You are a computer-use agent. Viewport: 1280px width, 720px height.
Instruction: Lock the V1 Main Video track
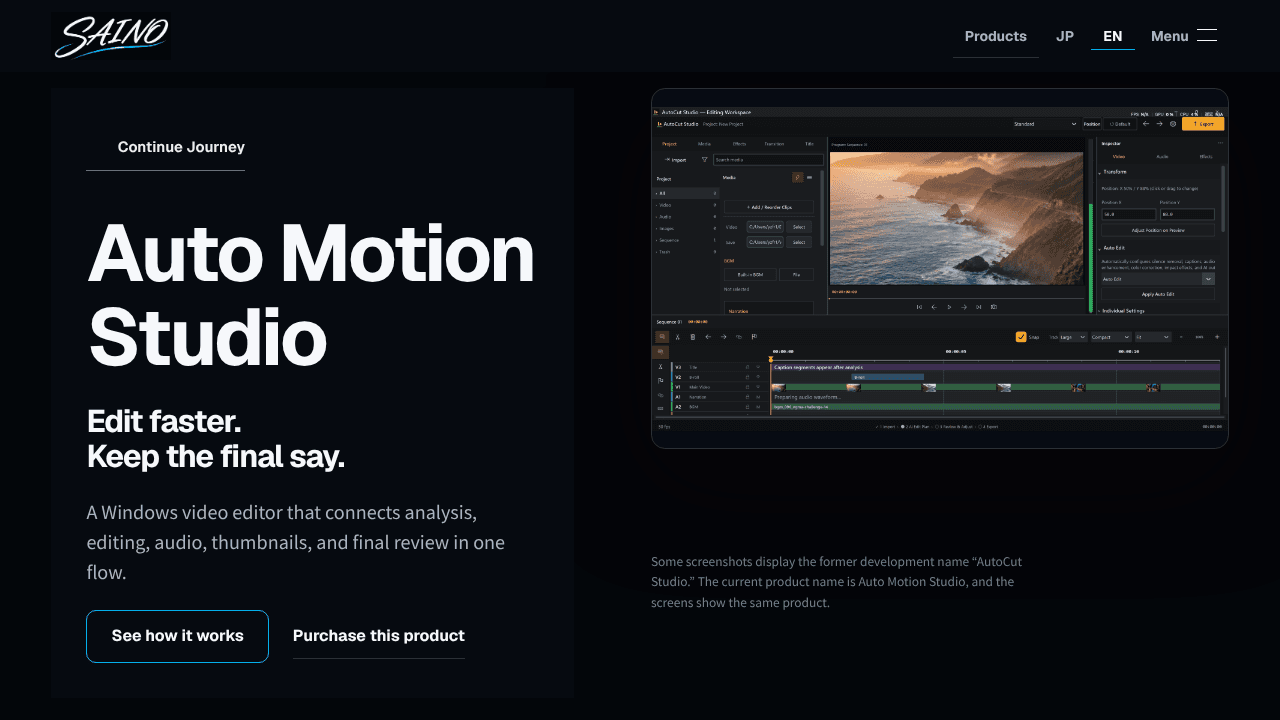pos(747,387)
